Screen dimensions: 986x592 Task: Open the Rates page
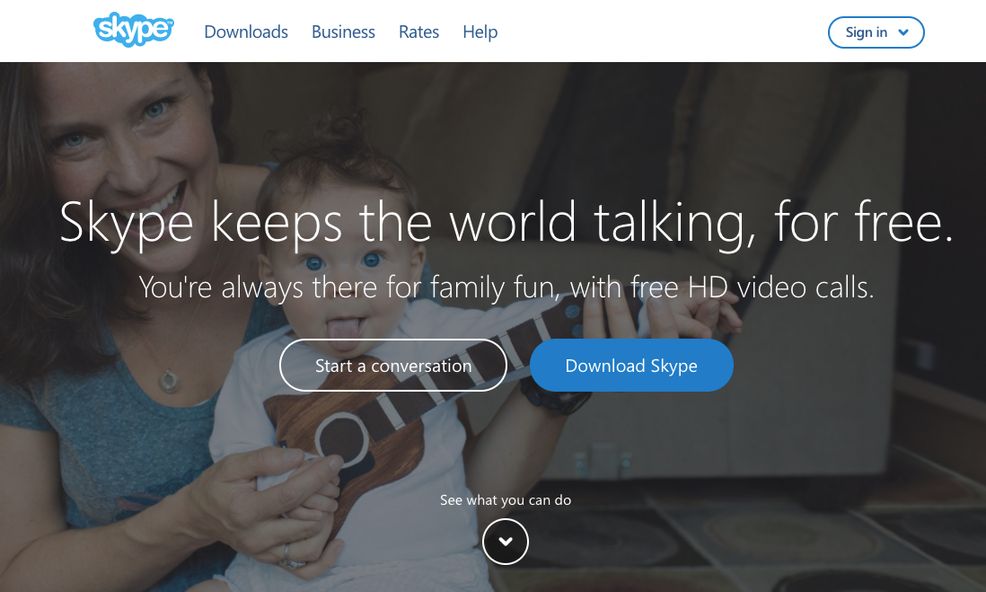[x=419, y=32]
